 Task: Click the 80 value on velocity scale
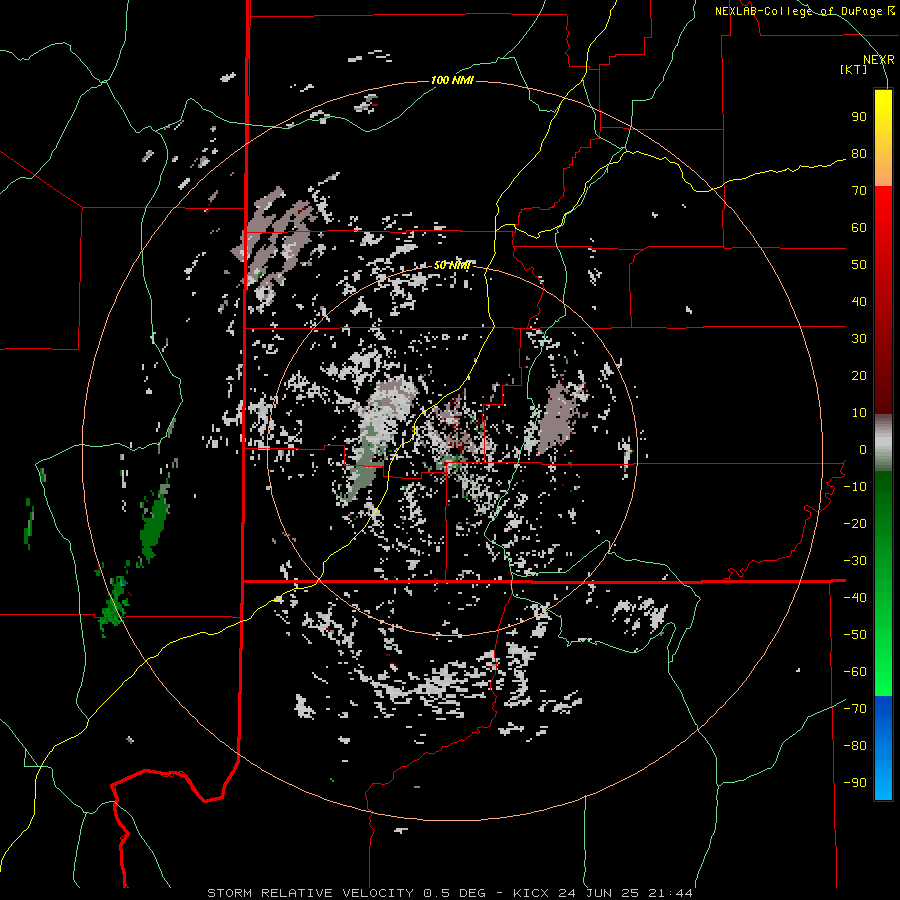859,153
